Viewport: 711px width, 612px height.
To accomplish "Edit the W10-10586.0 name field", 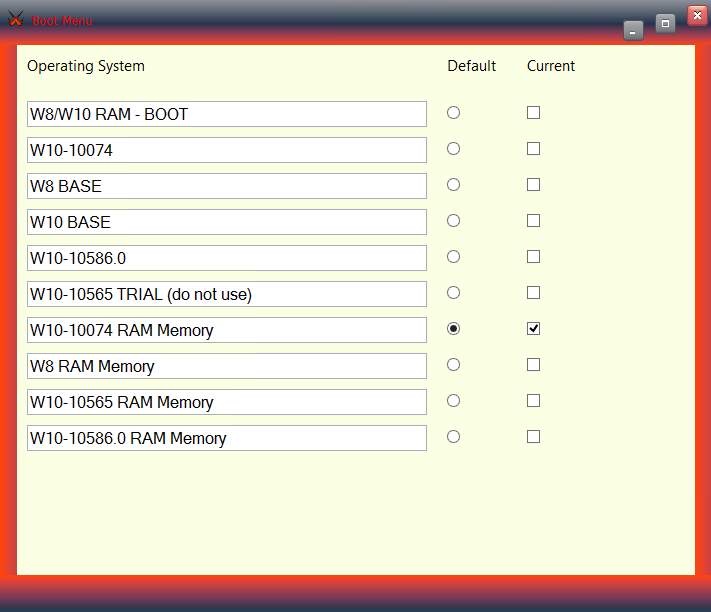I will click(x=227, y=258).
